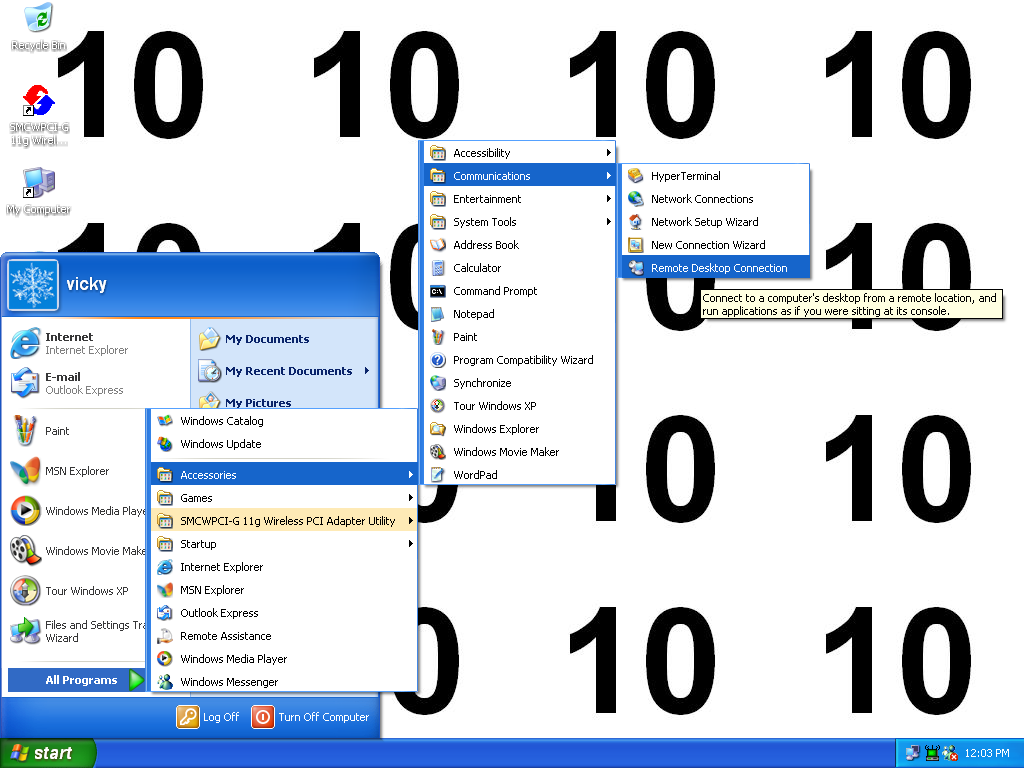Open the Recycle Bin desktop icon
Screen dimensions: 1024x768
(39, 27)
